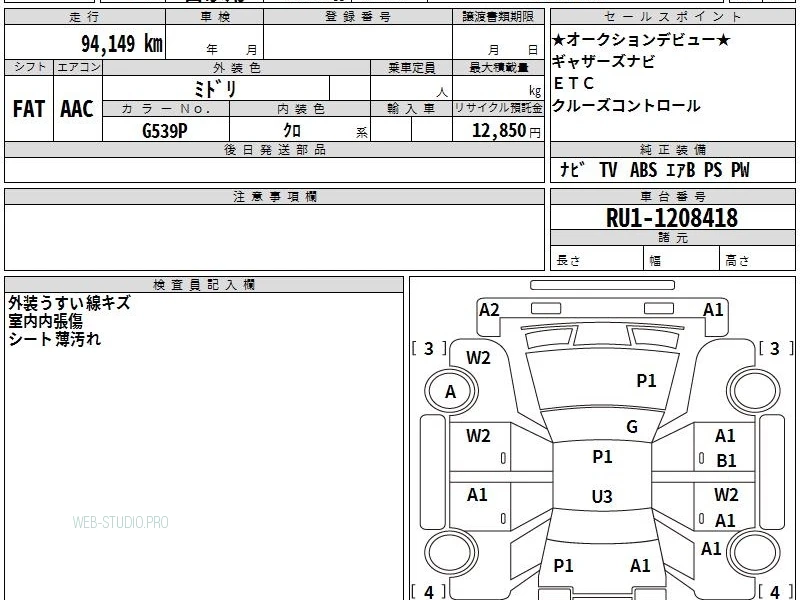800x600 pixels.
Task: Select the 注意事項欄 section header
Action: pos(274,196)
